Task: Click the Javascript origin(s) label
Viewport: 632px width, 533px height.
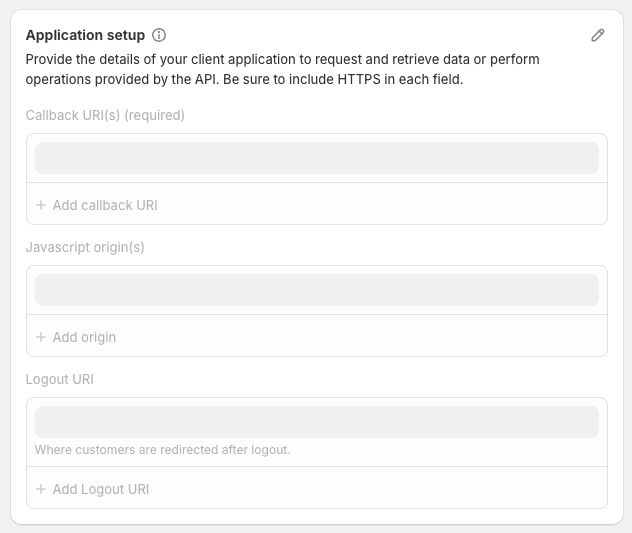Action: [x=85, y=247]
